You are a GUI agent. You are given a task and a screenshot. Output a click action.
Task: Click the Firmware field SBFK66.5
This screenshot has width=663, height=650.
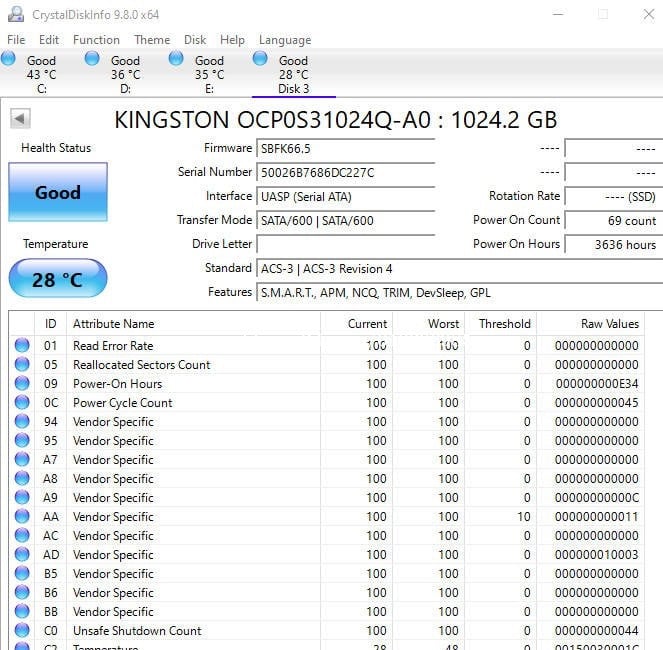pos(345,148)
